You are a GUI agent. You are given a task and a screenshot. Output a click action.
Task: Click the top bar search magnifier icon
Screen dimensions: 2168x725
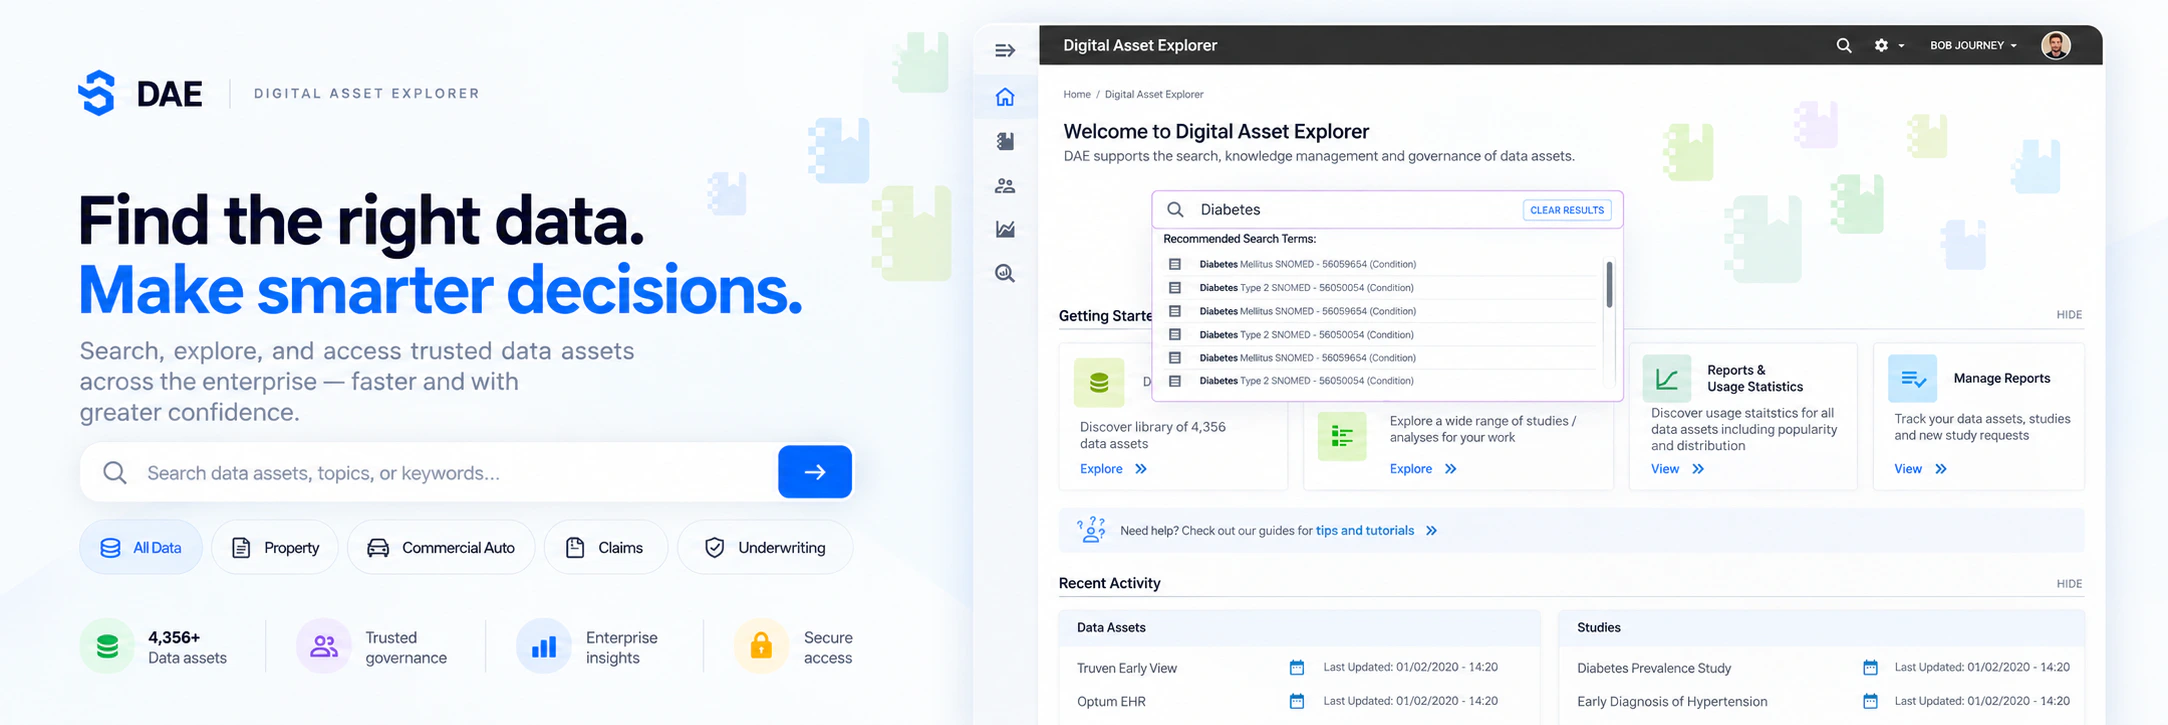[x=1844, y=45]
